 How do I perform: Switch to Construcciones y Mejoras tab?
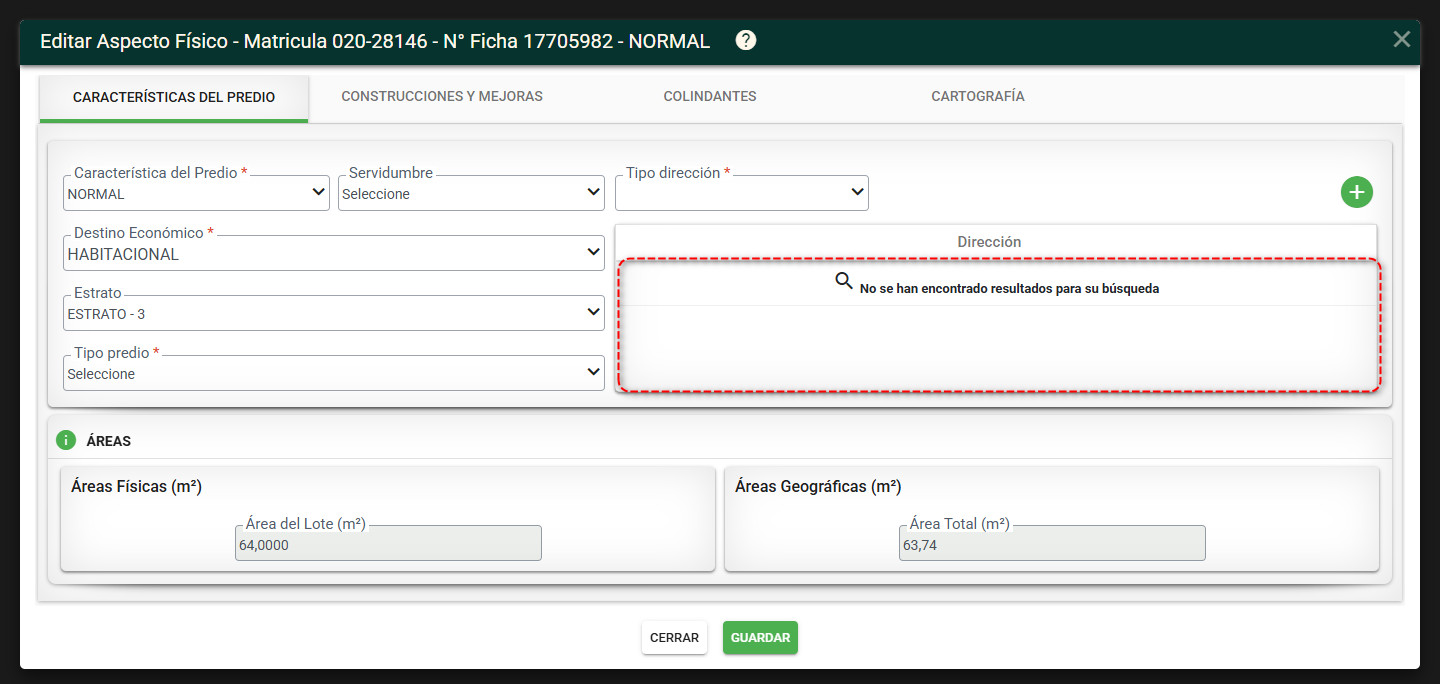(442, 97)
